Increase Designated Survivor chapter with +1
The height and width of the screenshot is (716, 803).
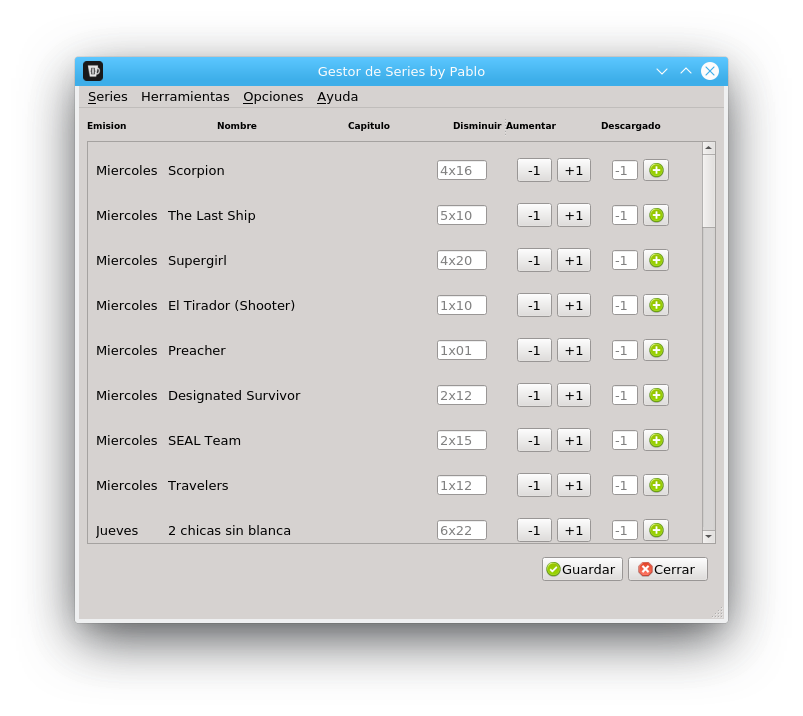pyautogui.click(x=574, y=395)
